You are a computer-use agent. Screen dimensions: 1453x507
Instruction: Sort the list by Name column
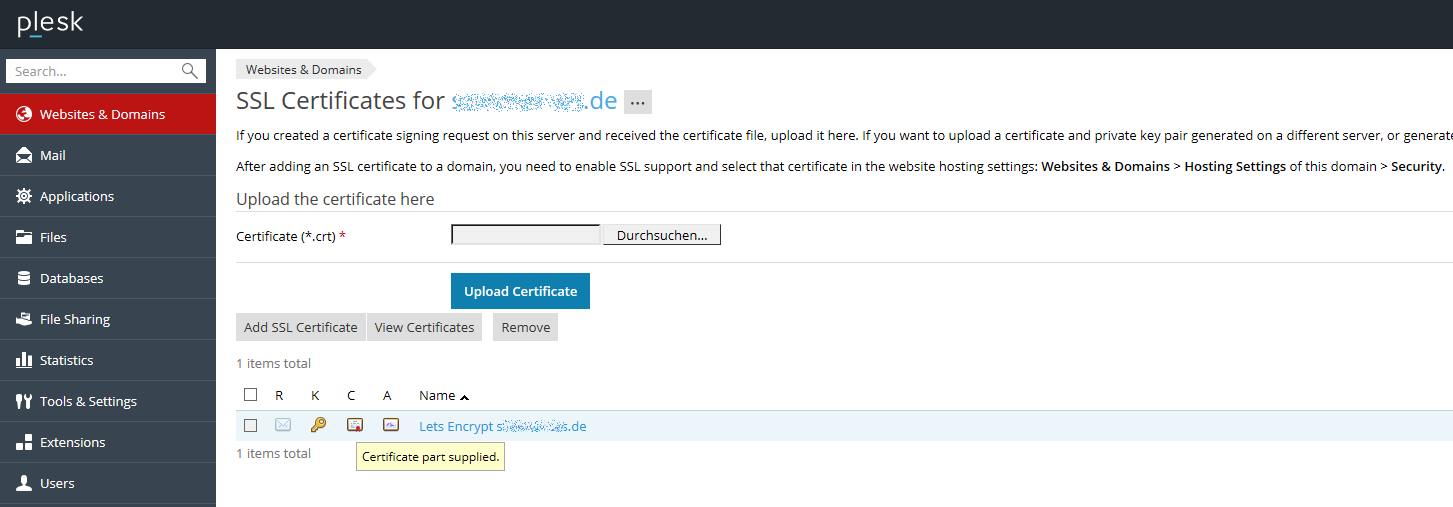click(x=437, y=395)
